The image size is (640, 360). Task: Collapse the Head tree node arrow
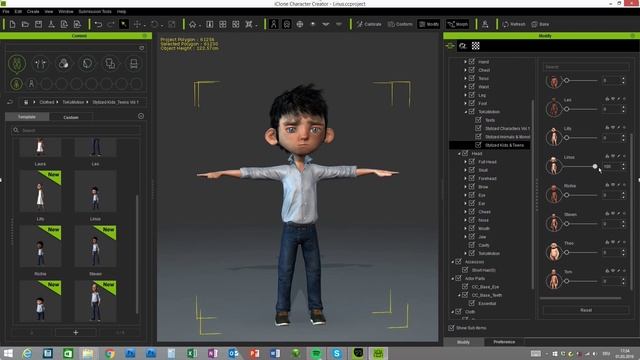459,153
